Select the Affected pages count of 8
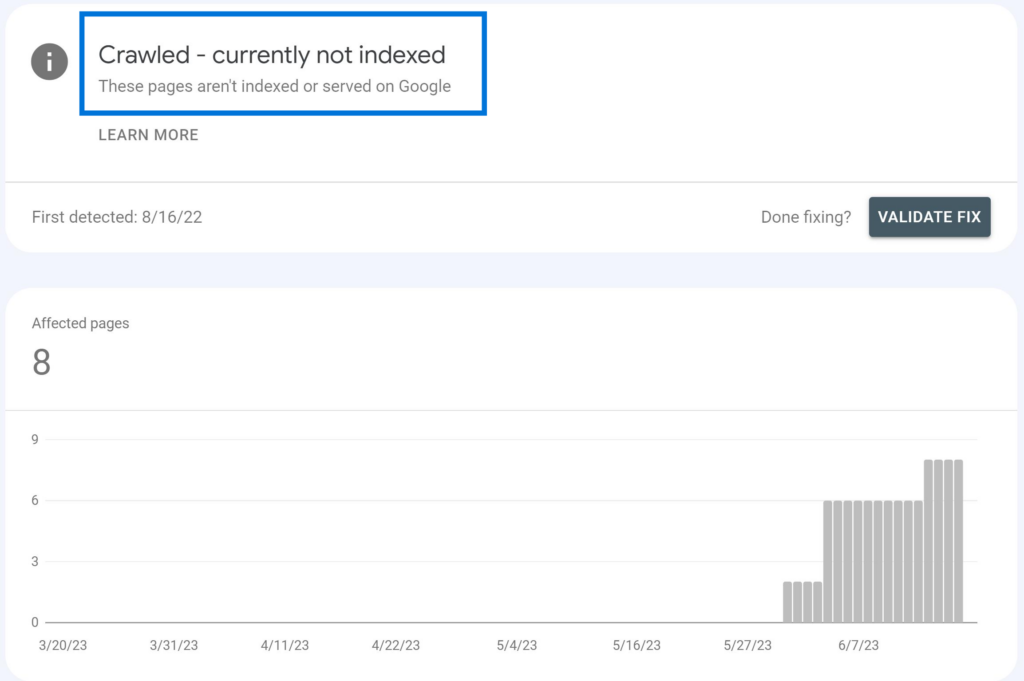The image size is (1024, 681). [42, 364]
